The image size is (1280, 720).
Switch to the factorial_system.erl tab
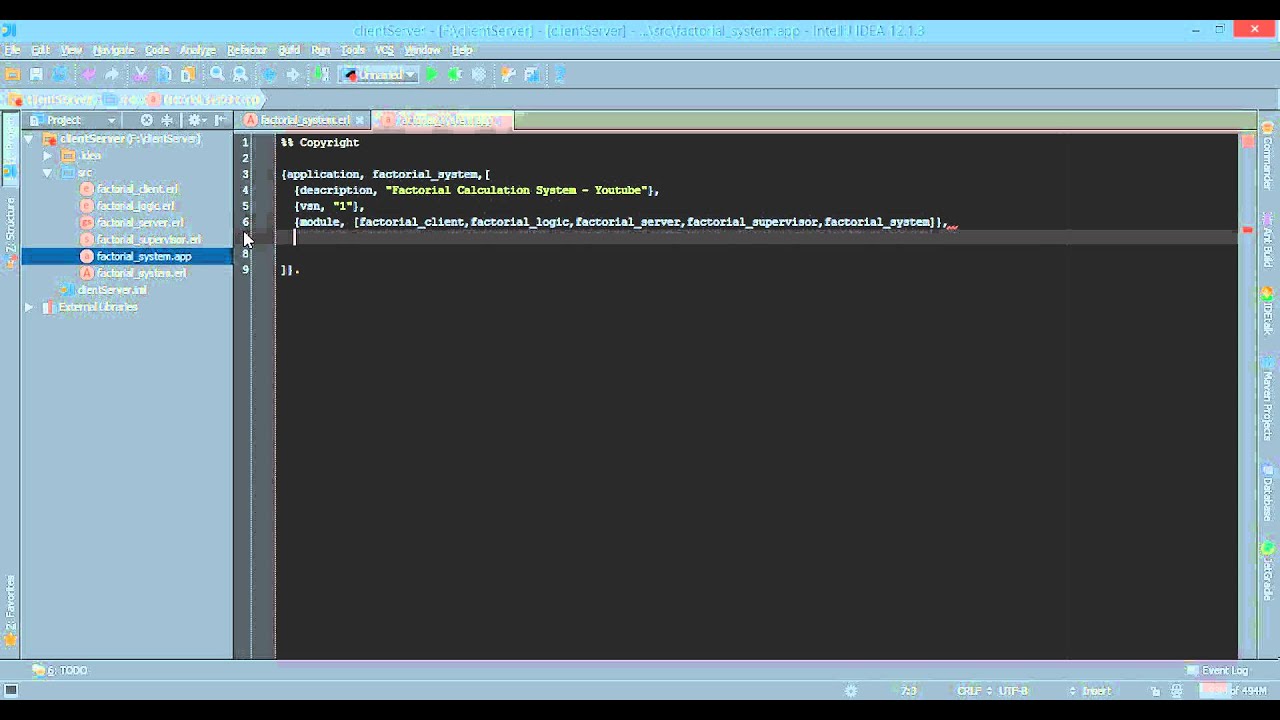coord(304,120)
